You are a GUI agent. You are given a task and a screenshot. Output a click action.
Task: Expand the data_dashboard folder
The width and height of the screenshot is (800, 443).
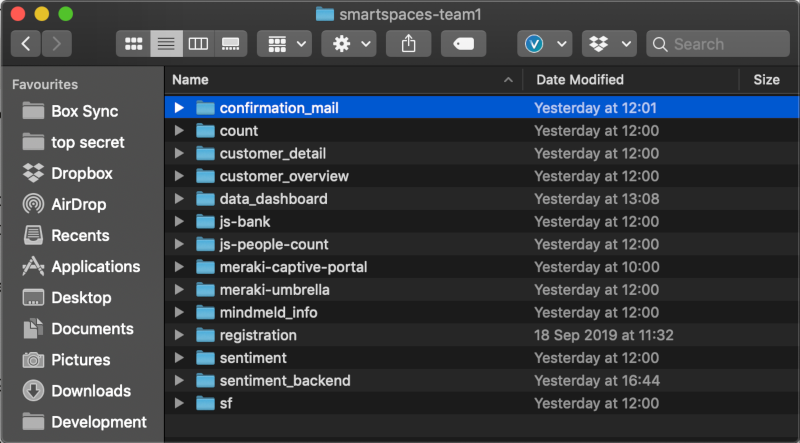[x=179, y=199]
